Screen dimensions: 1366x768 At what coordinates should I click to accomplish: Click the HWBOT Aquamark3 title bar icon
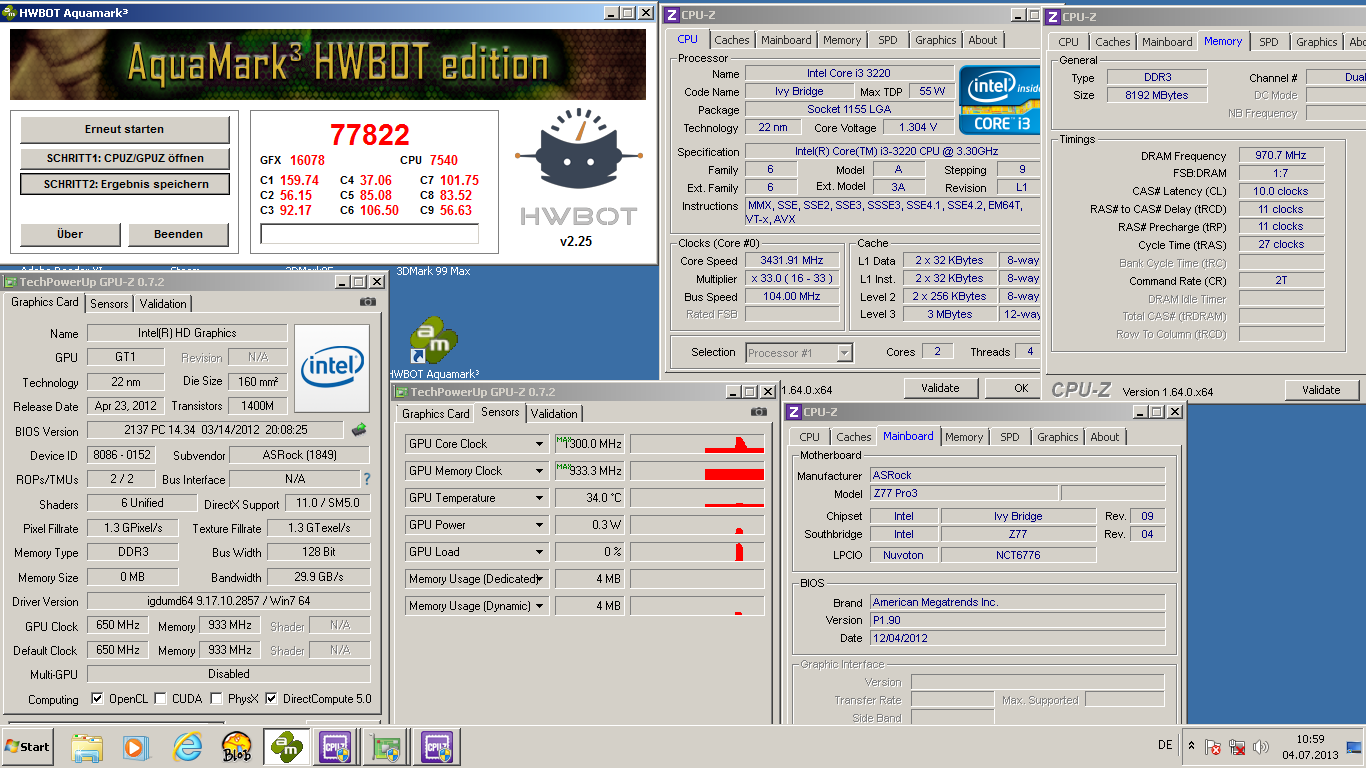pos(10,13)
